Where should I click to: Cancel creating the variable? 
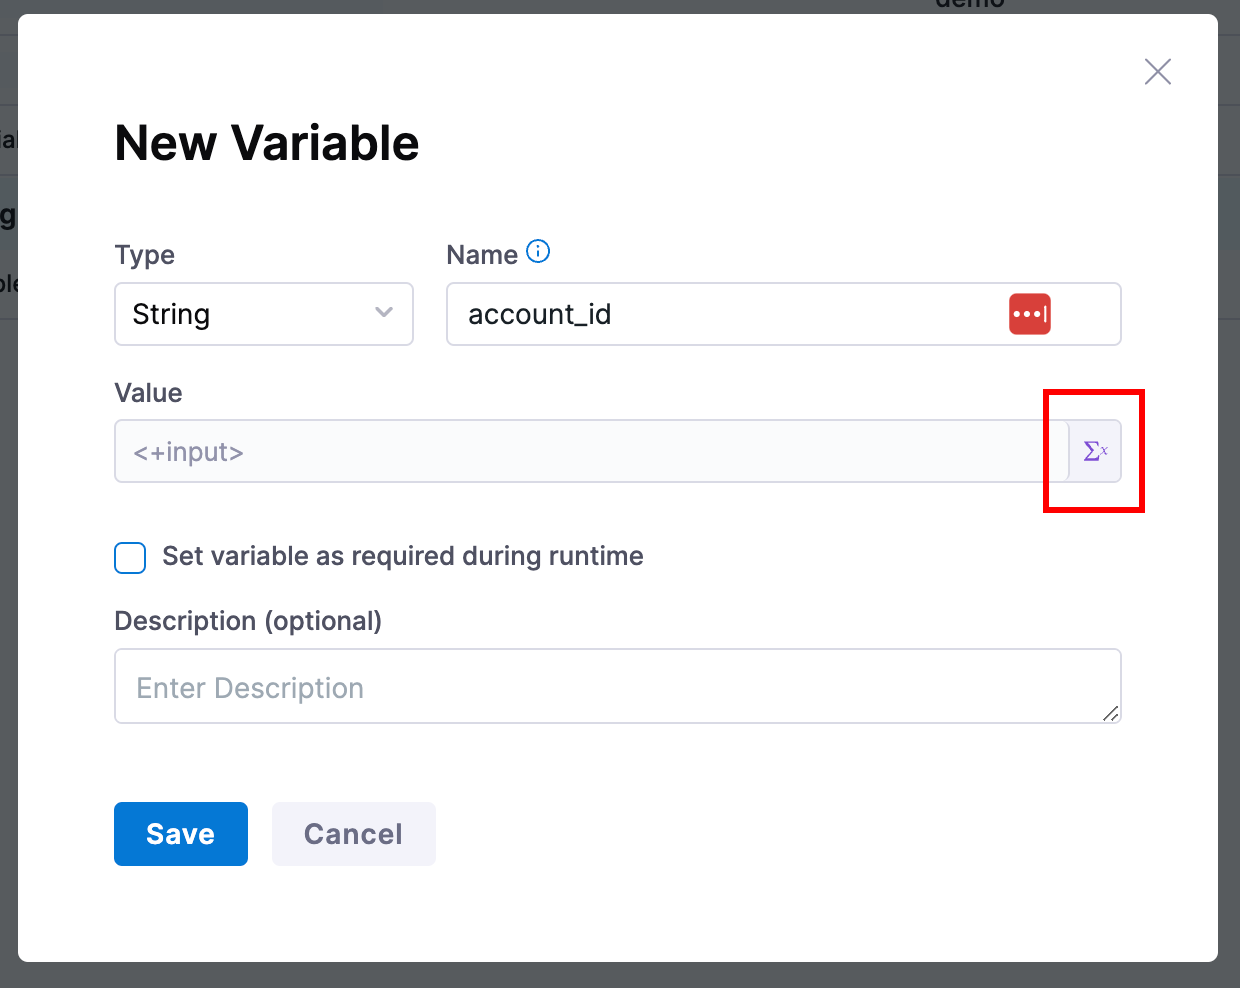coord(353,834)
